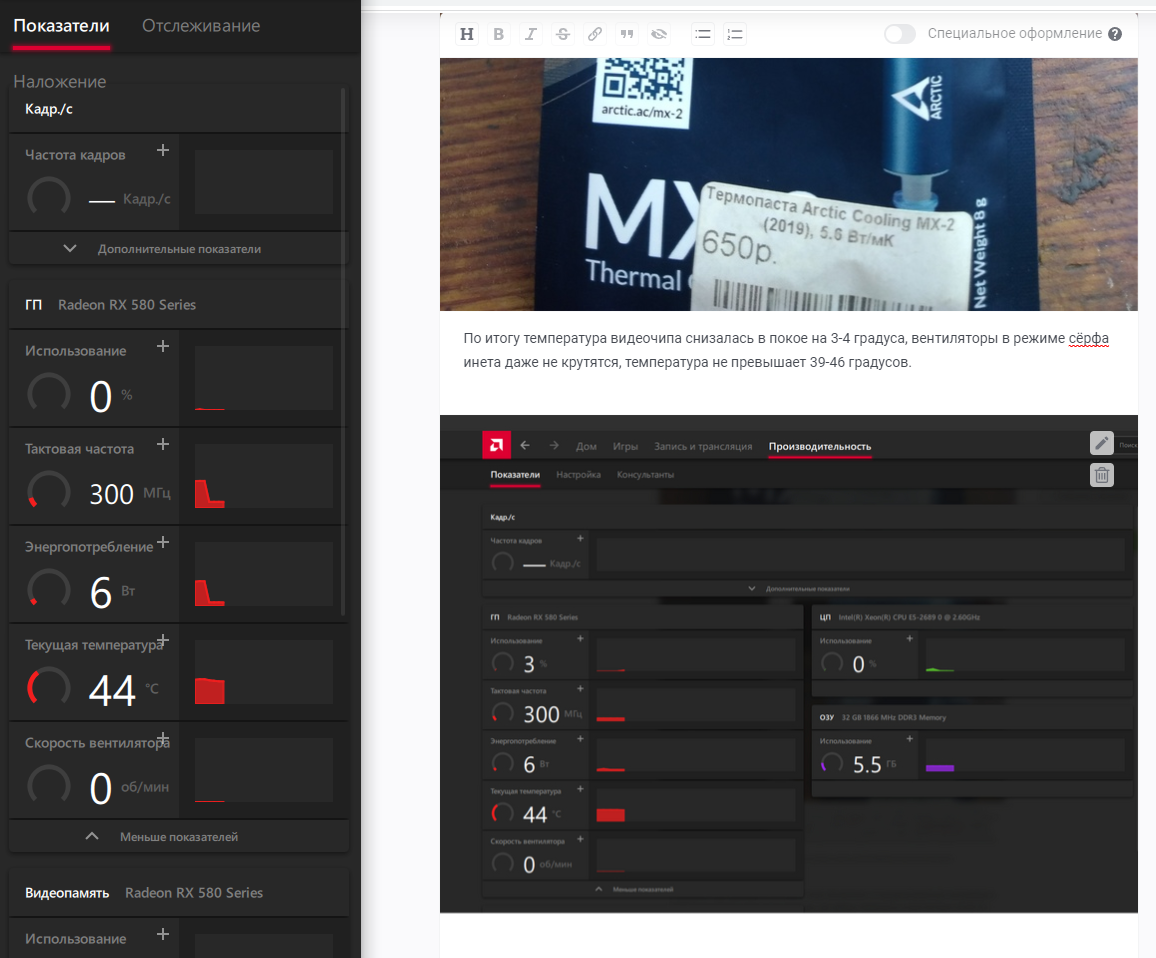Add Частота кадров metric with plus
The height and width of the screenshot is (958, 1156).
[x=163, y=150]
